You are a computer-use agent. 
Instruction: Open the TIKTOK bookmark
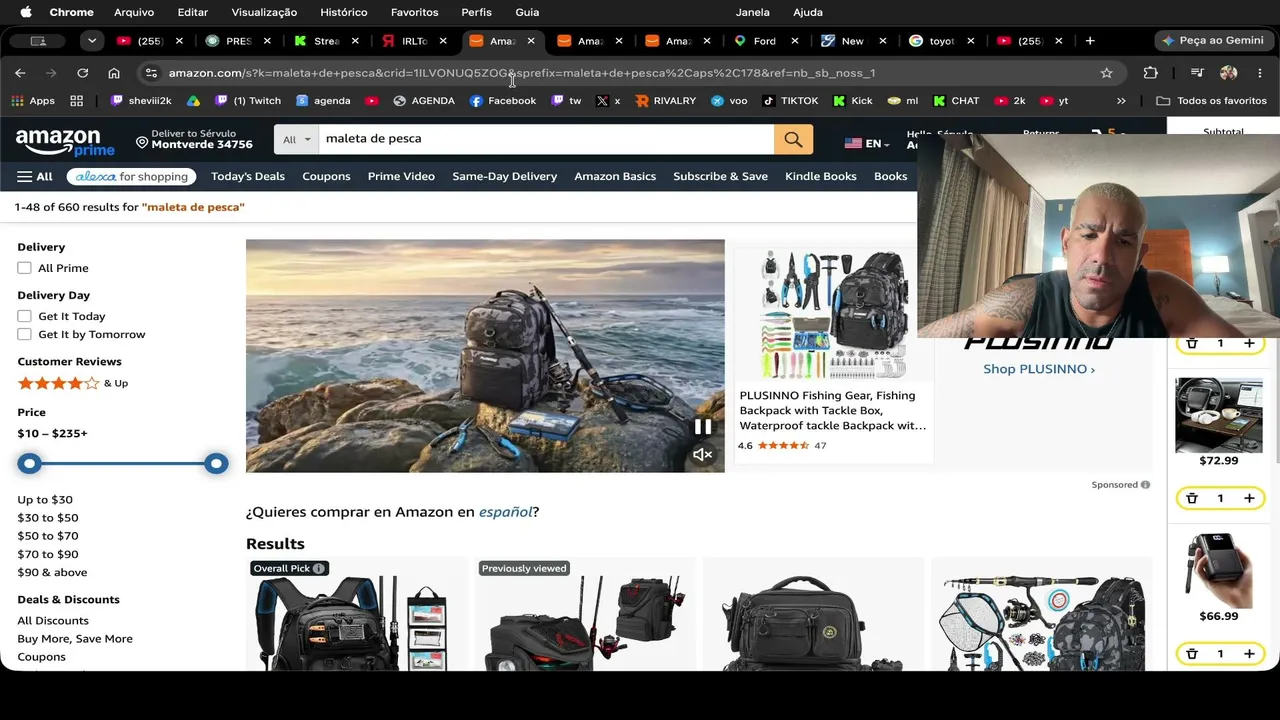tap(790, 101)
